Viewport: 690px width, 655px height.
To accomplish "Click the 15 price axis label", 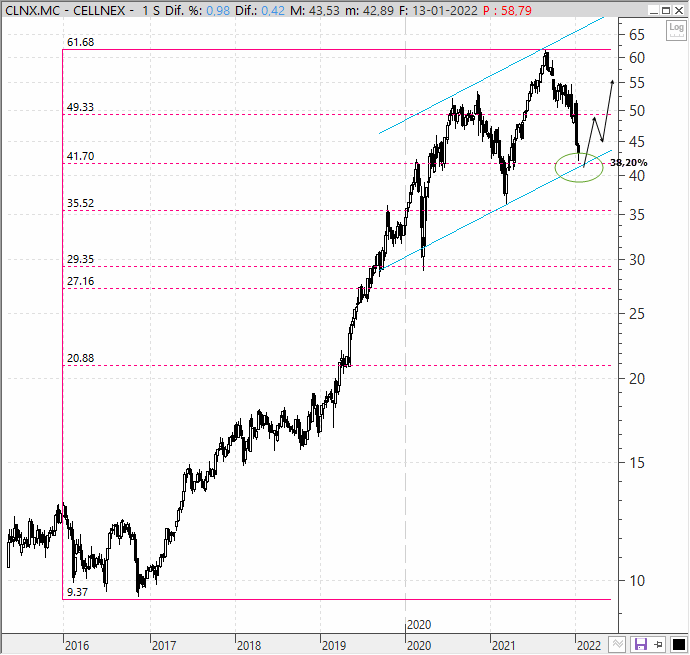I will point(637,463).
